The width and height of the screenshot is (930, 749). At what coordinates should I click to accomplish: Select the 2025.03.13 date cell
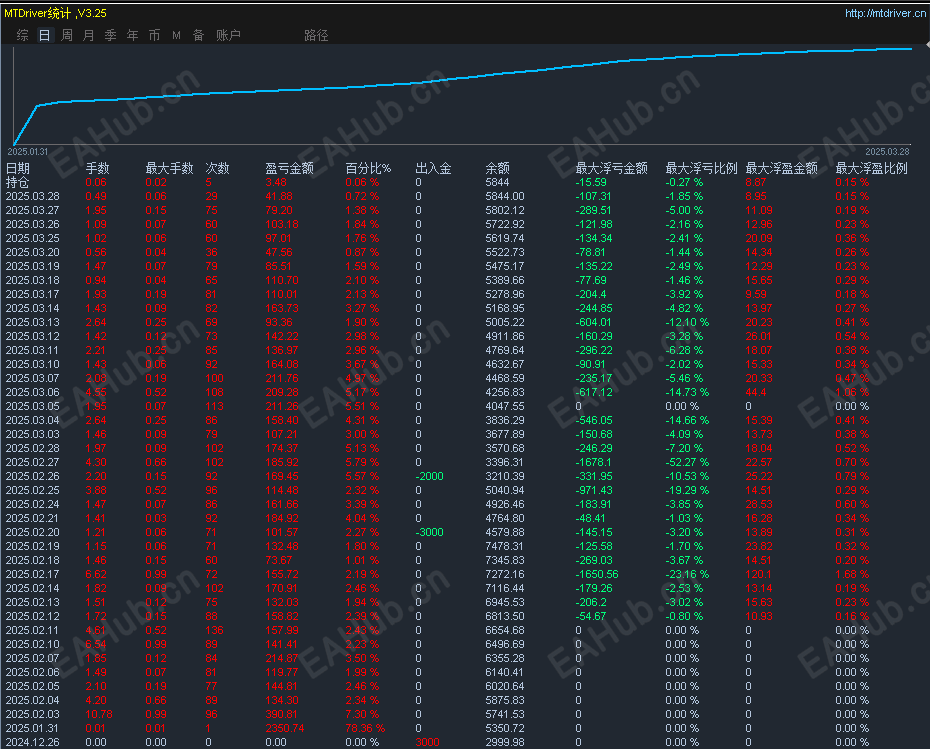tap(33, 323)
